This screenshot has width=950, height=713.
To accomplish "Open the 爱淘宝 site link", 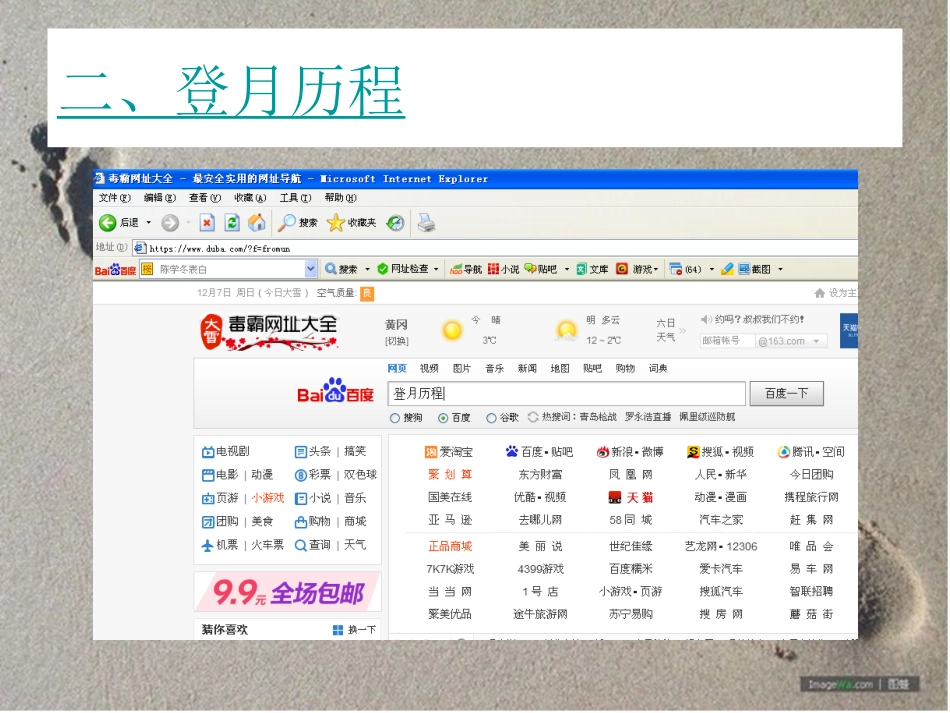I will [449, 453].
